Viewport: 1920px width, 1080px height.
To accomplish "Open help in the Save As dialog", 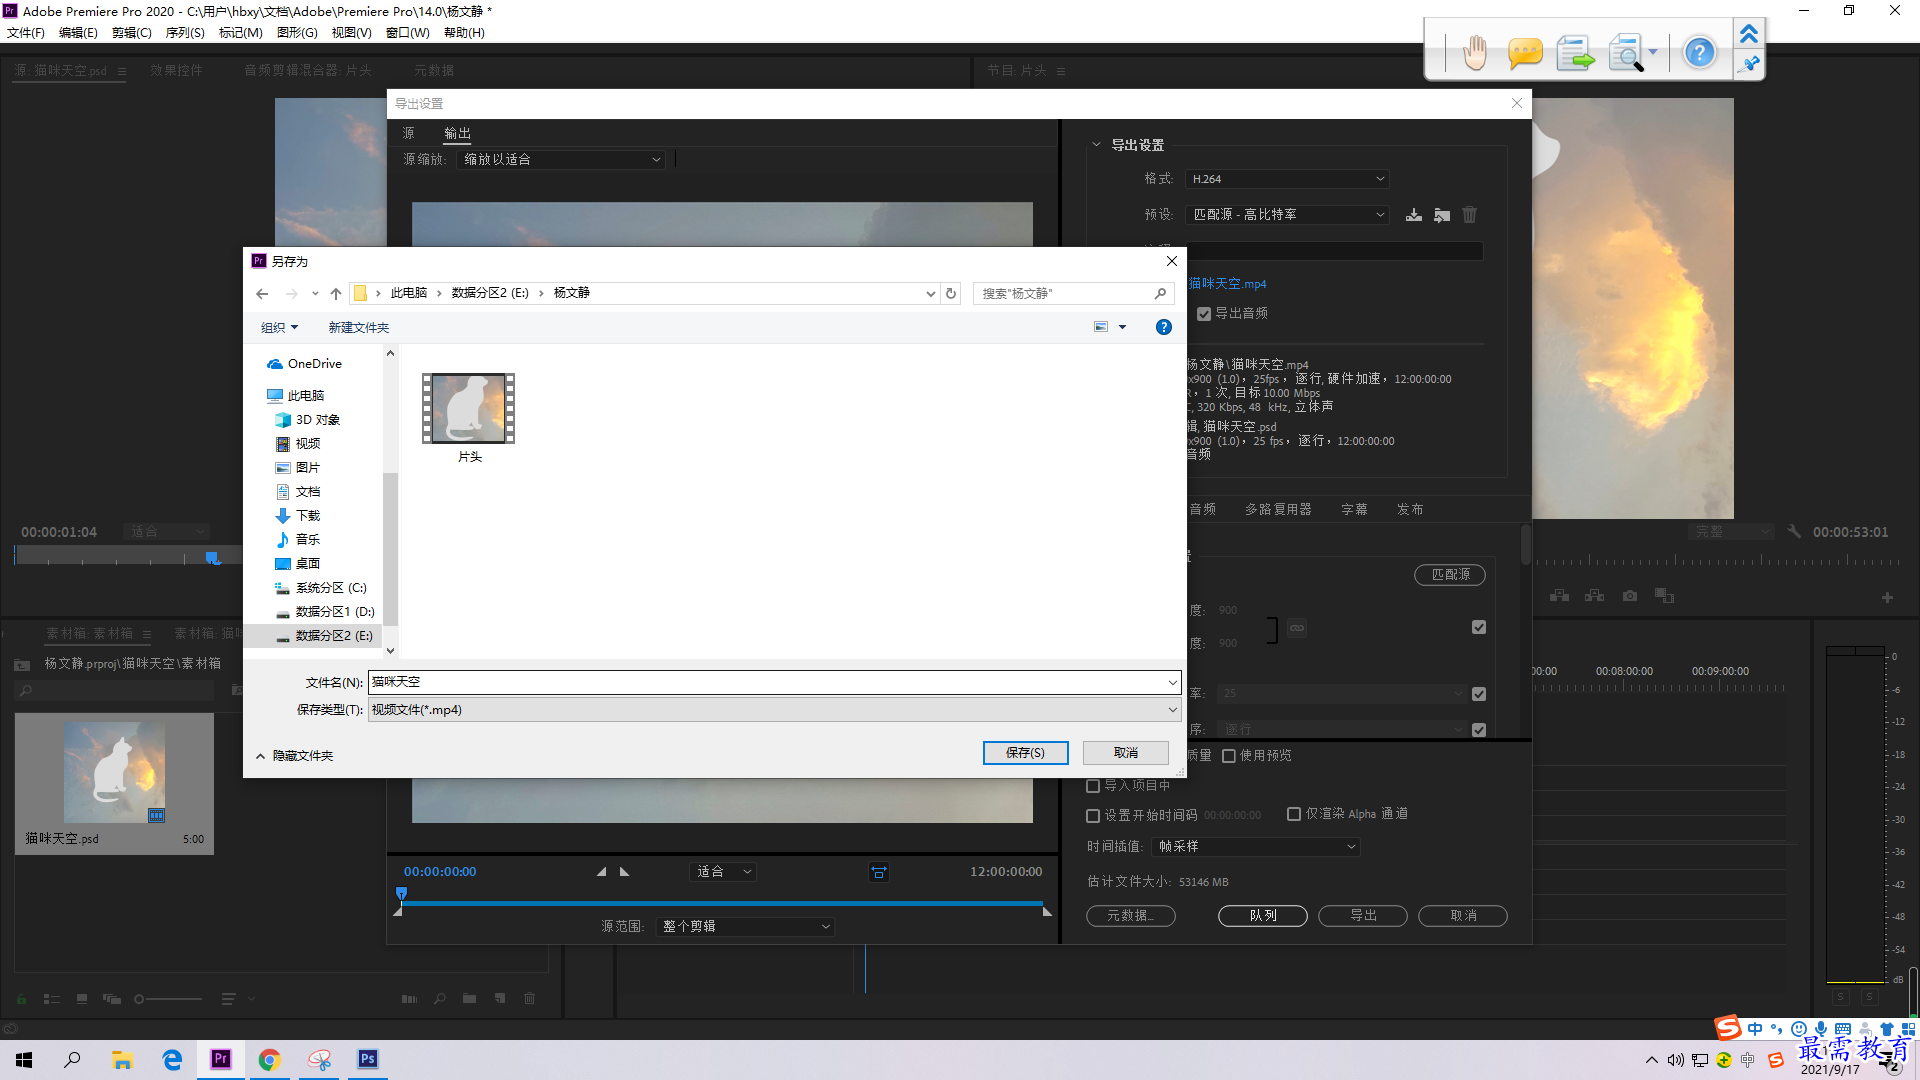I will (x=1163, y=327).
